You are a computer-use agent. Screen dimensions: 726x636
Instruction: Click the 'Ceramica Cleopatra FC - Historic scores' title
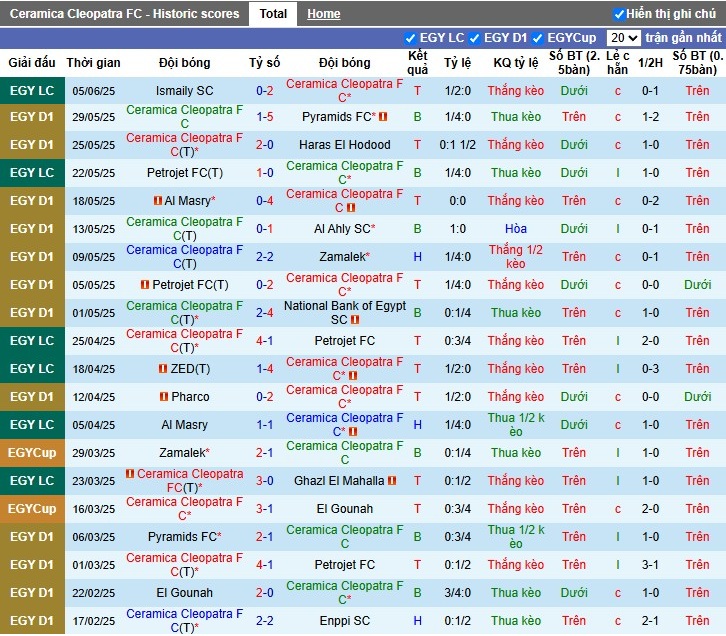coord(125,14)
